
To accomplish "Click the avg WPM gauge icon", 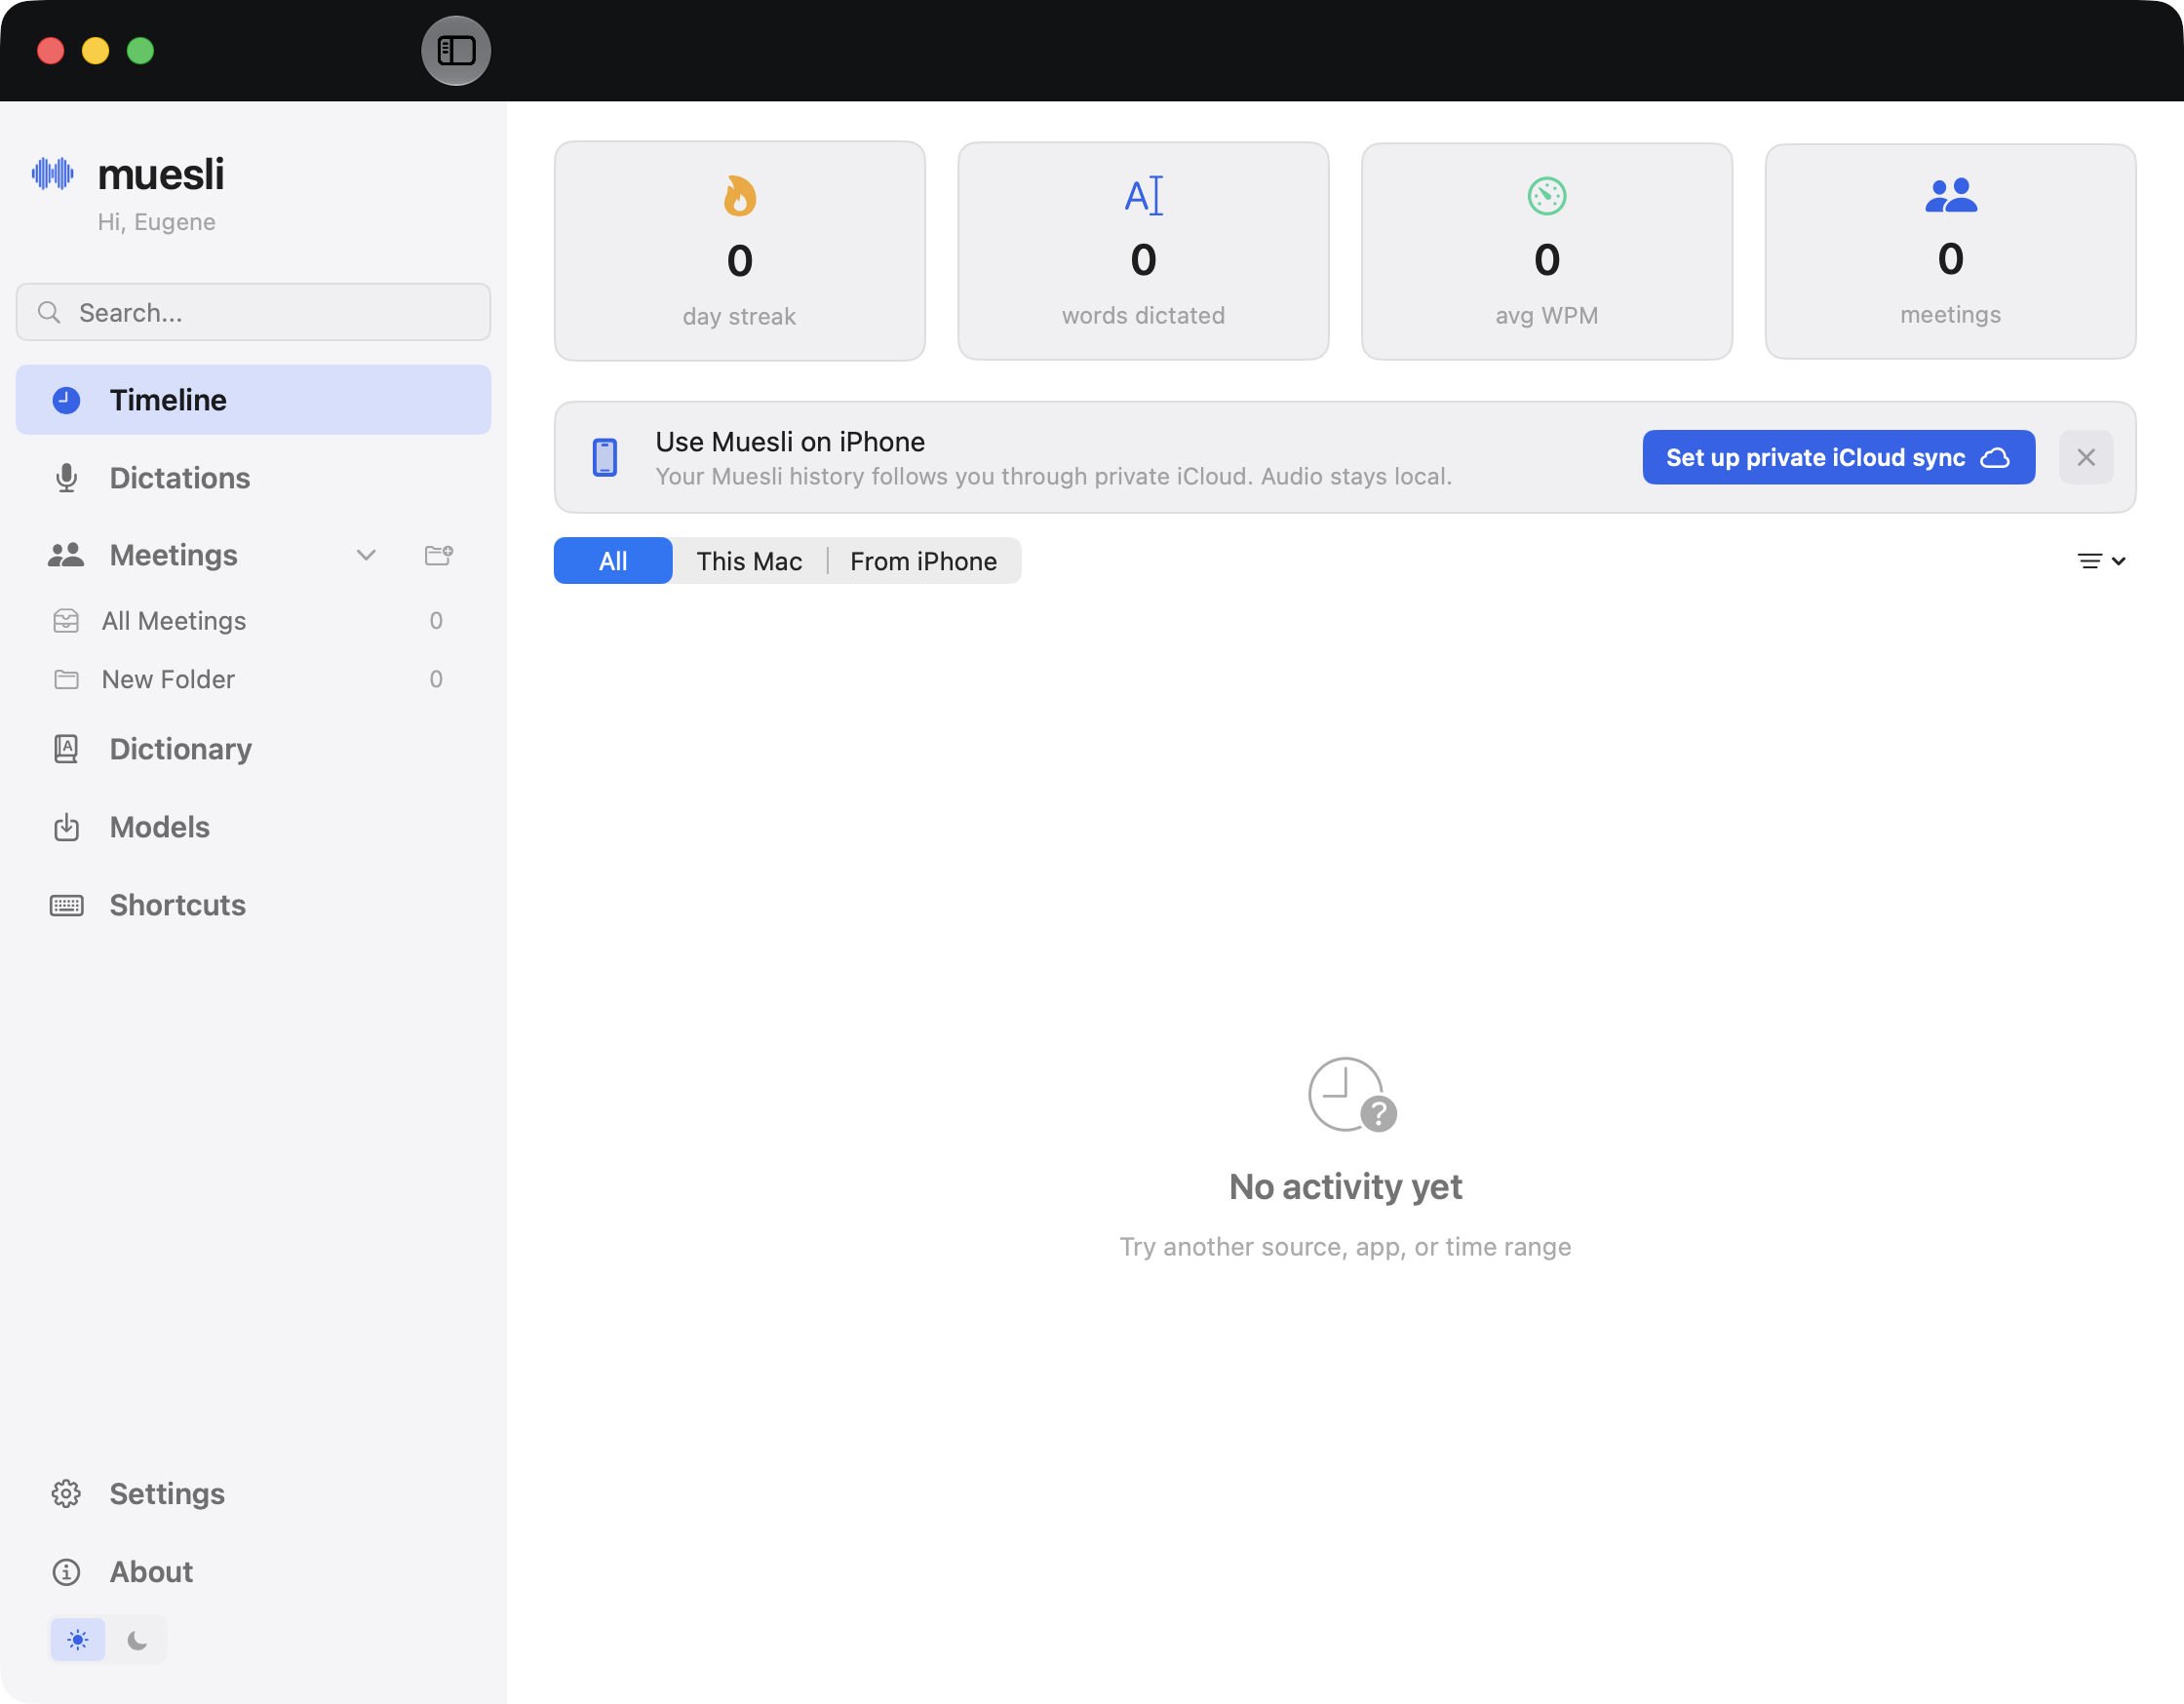I will [x=1547, y=196].
